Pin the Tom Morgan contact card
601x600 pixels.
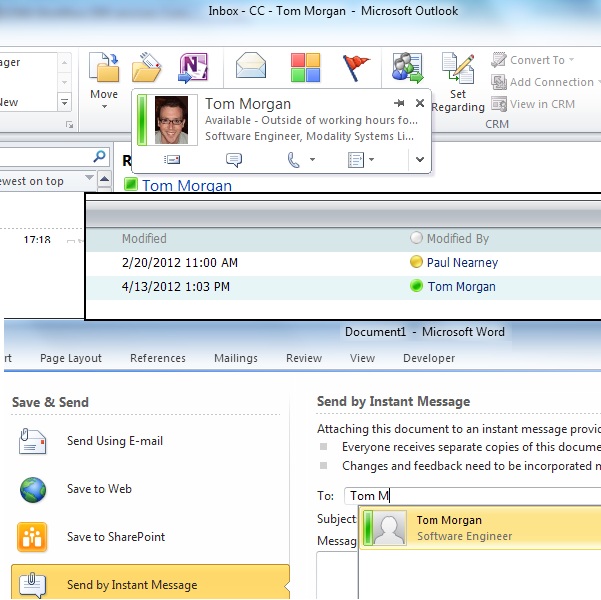(x=399, y=103)
